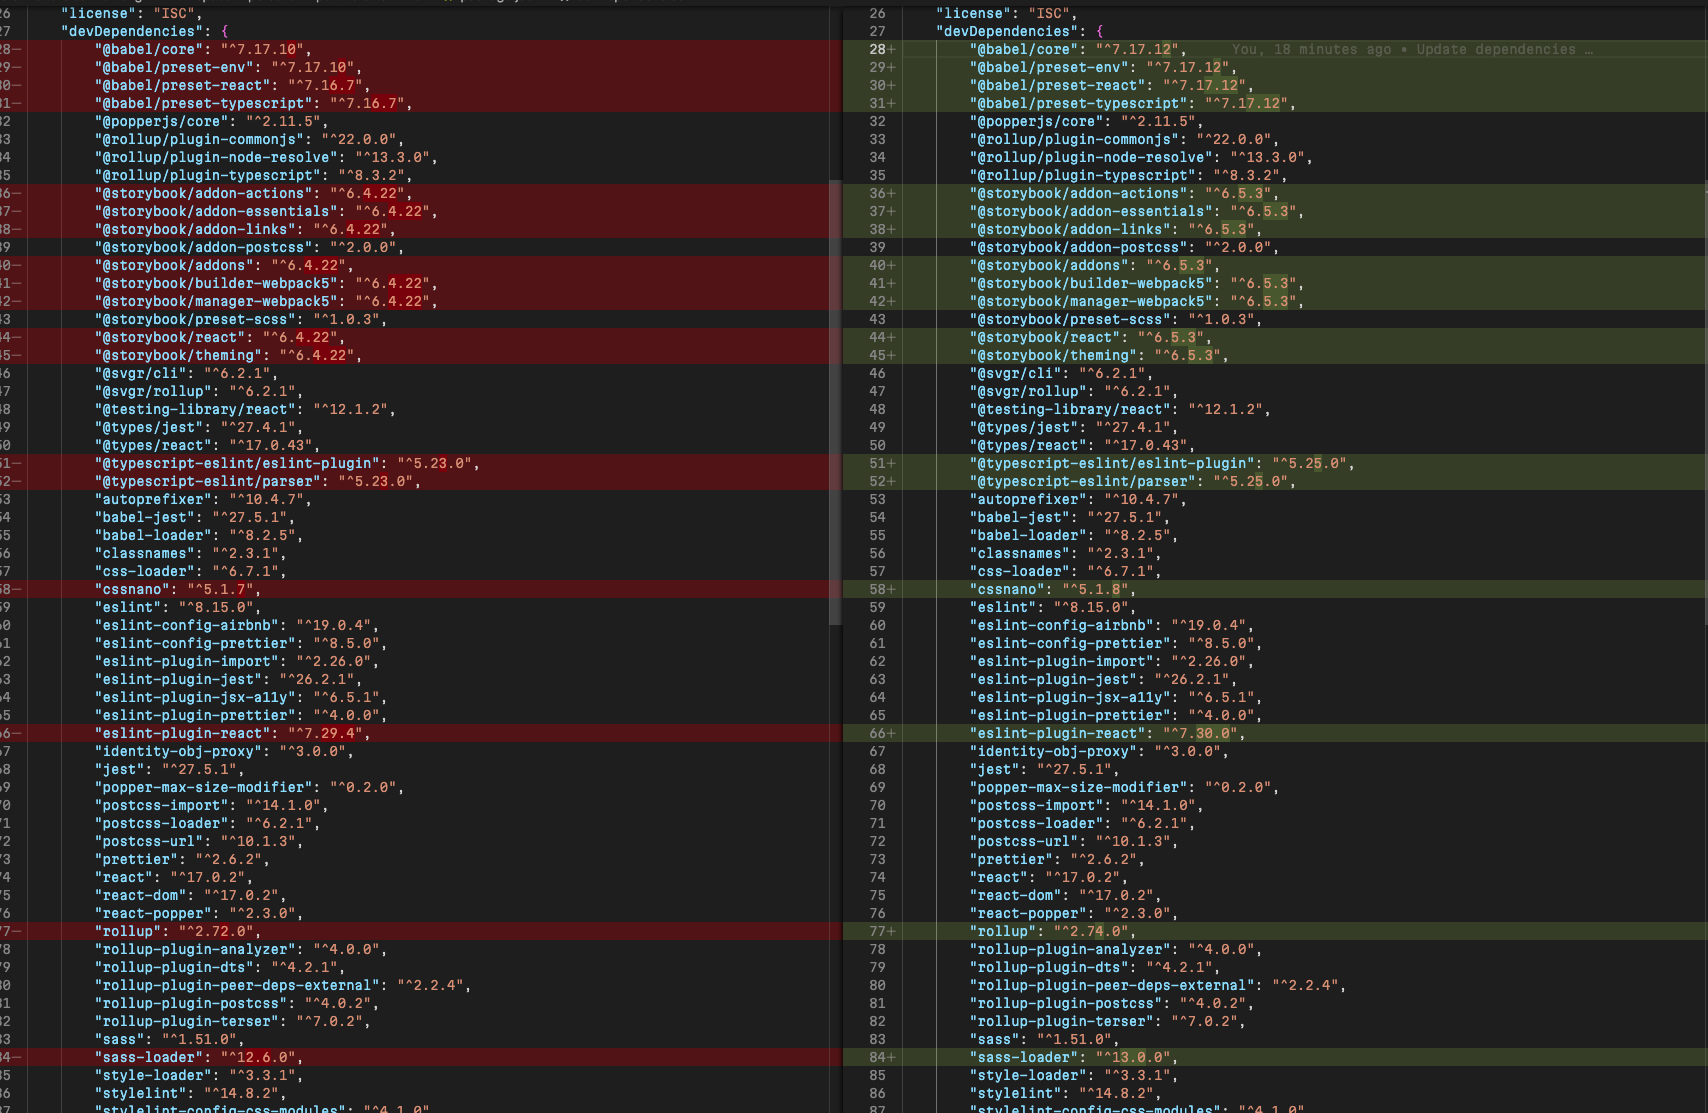The width and height of the screenshot is (1708, 1113).
Task: Click "stylelint": "^14.8.2" on modified pane line 86
Action: point(1061,1093)
